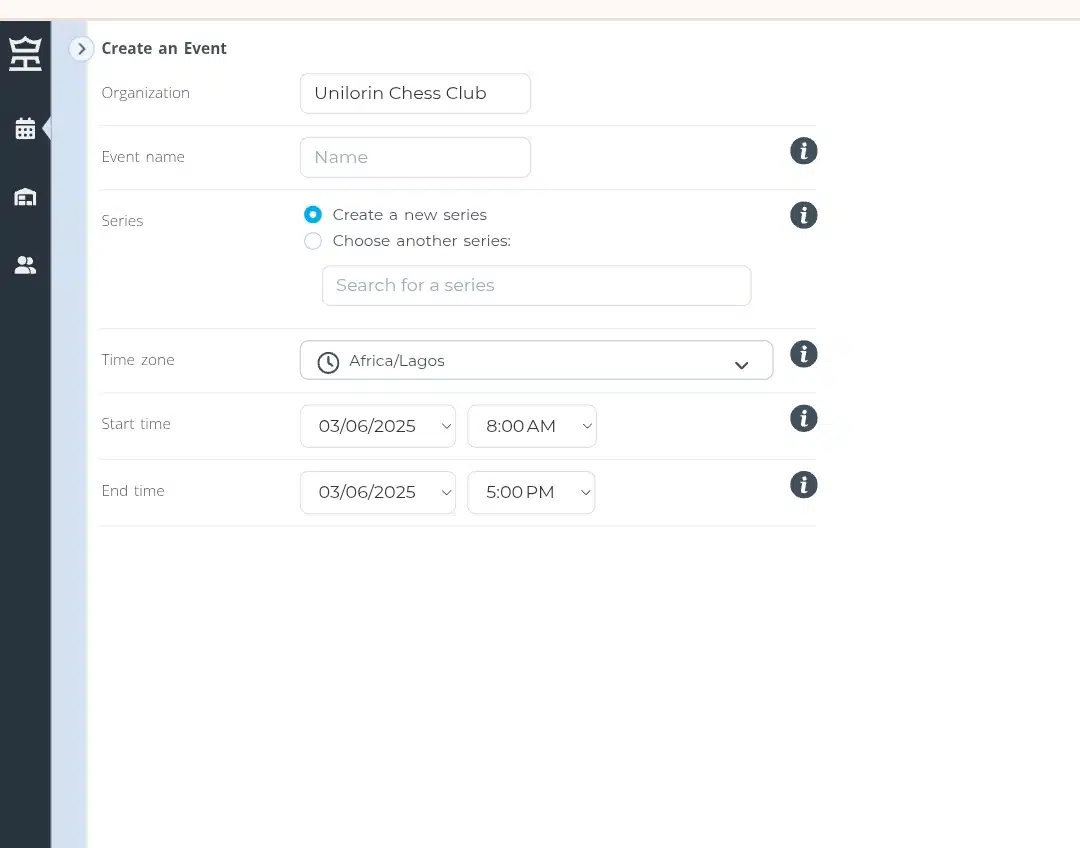This screenshot has width=1080, height=848.
Task: Click the Series label
Action: point(122,221)
